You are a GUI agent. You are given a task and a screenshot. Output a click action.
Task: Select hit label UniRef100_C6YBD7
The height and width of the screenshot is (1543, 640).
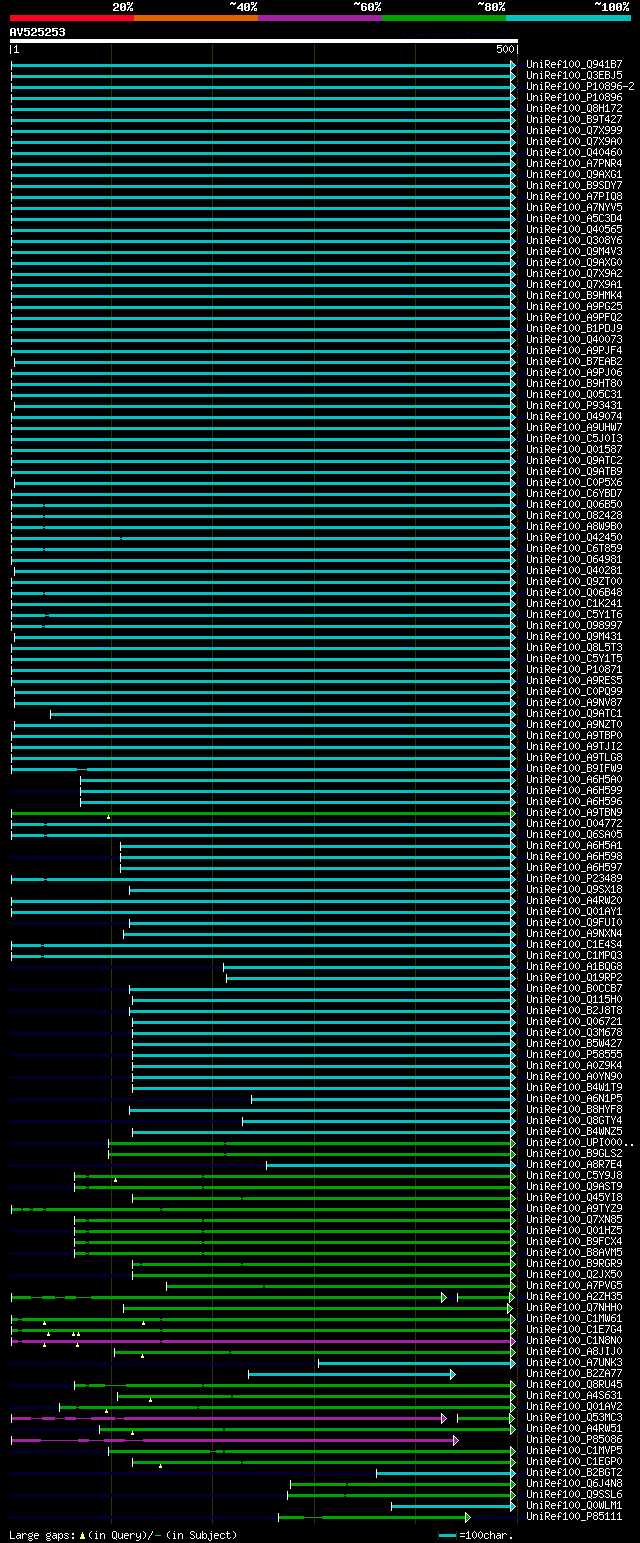(x=574, y=494)
